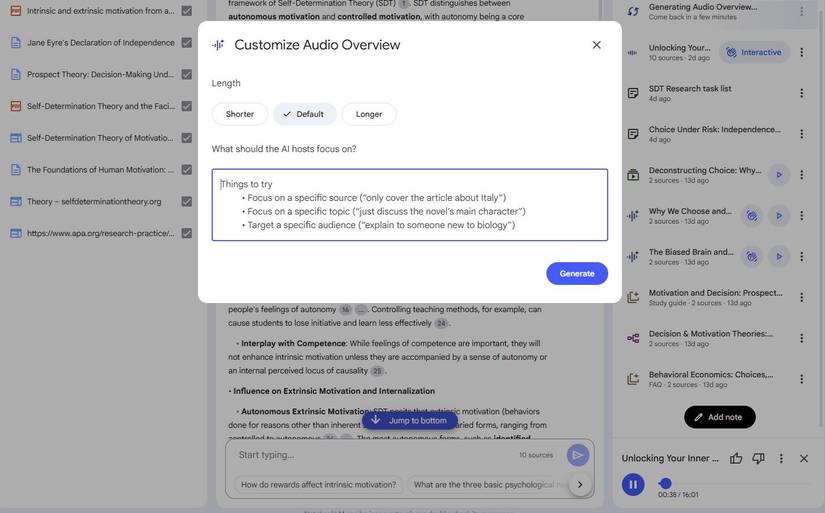This screenshot has width=825, height=513.
Task: Open more options for Choice Under Risk note
Action: pyautogui.click(x=801, y=134)
